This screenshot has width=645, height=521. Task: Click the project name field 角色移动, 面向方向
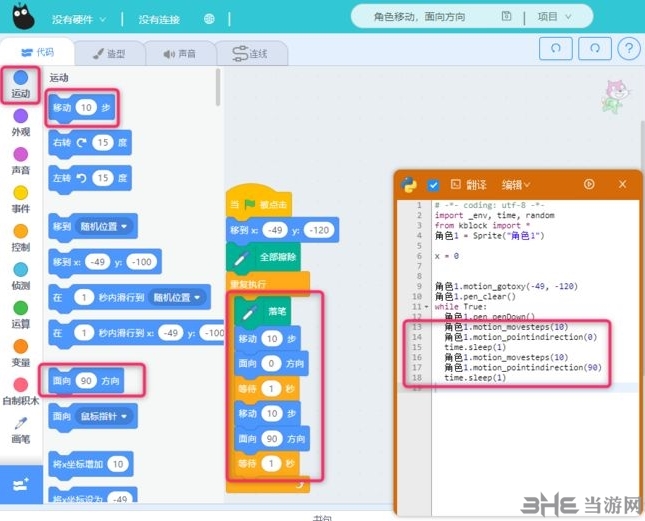click(x=419, y=17)
